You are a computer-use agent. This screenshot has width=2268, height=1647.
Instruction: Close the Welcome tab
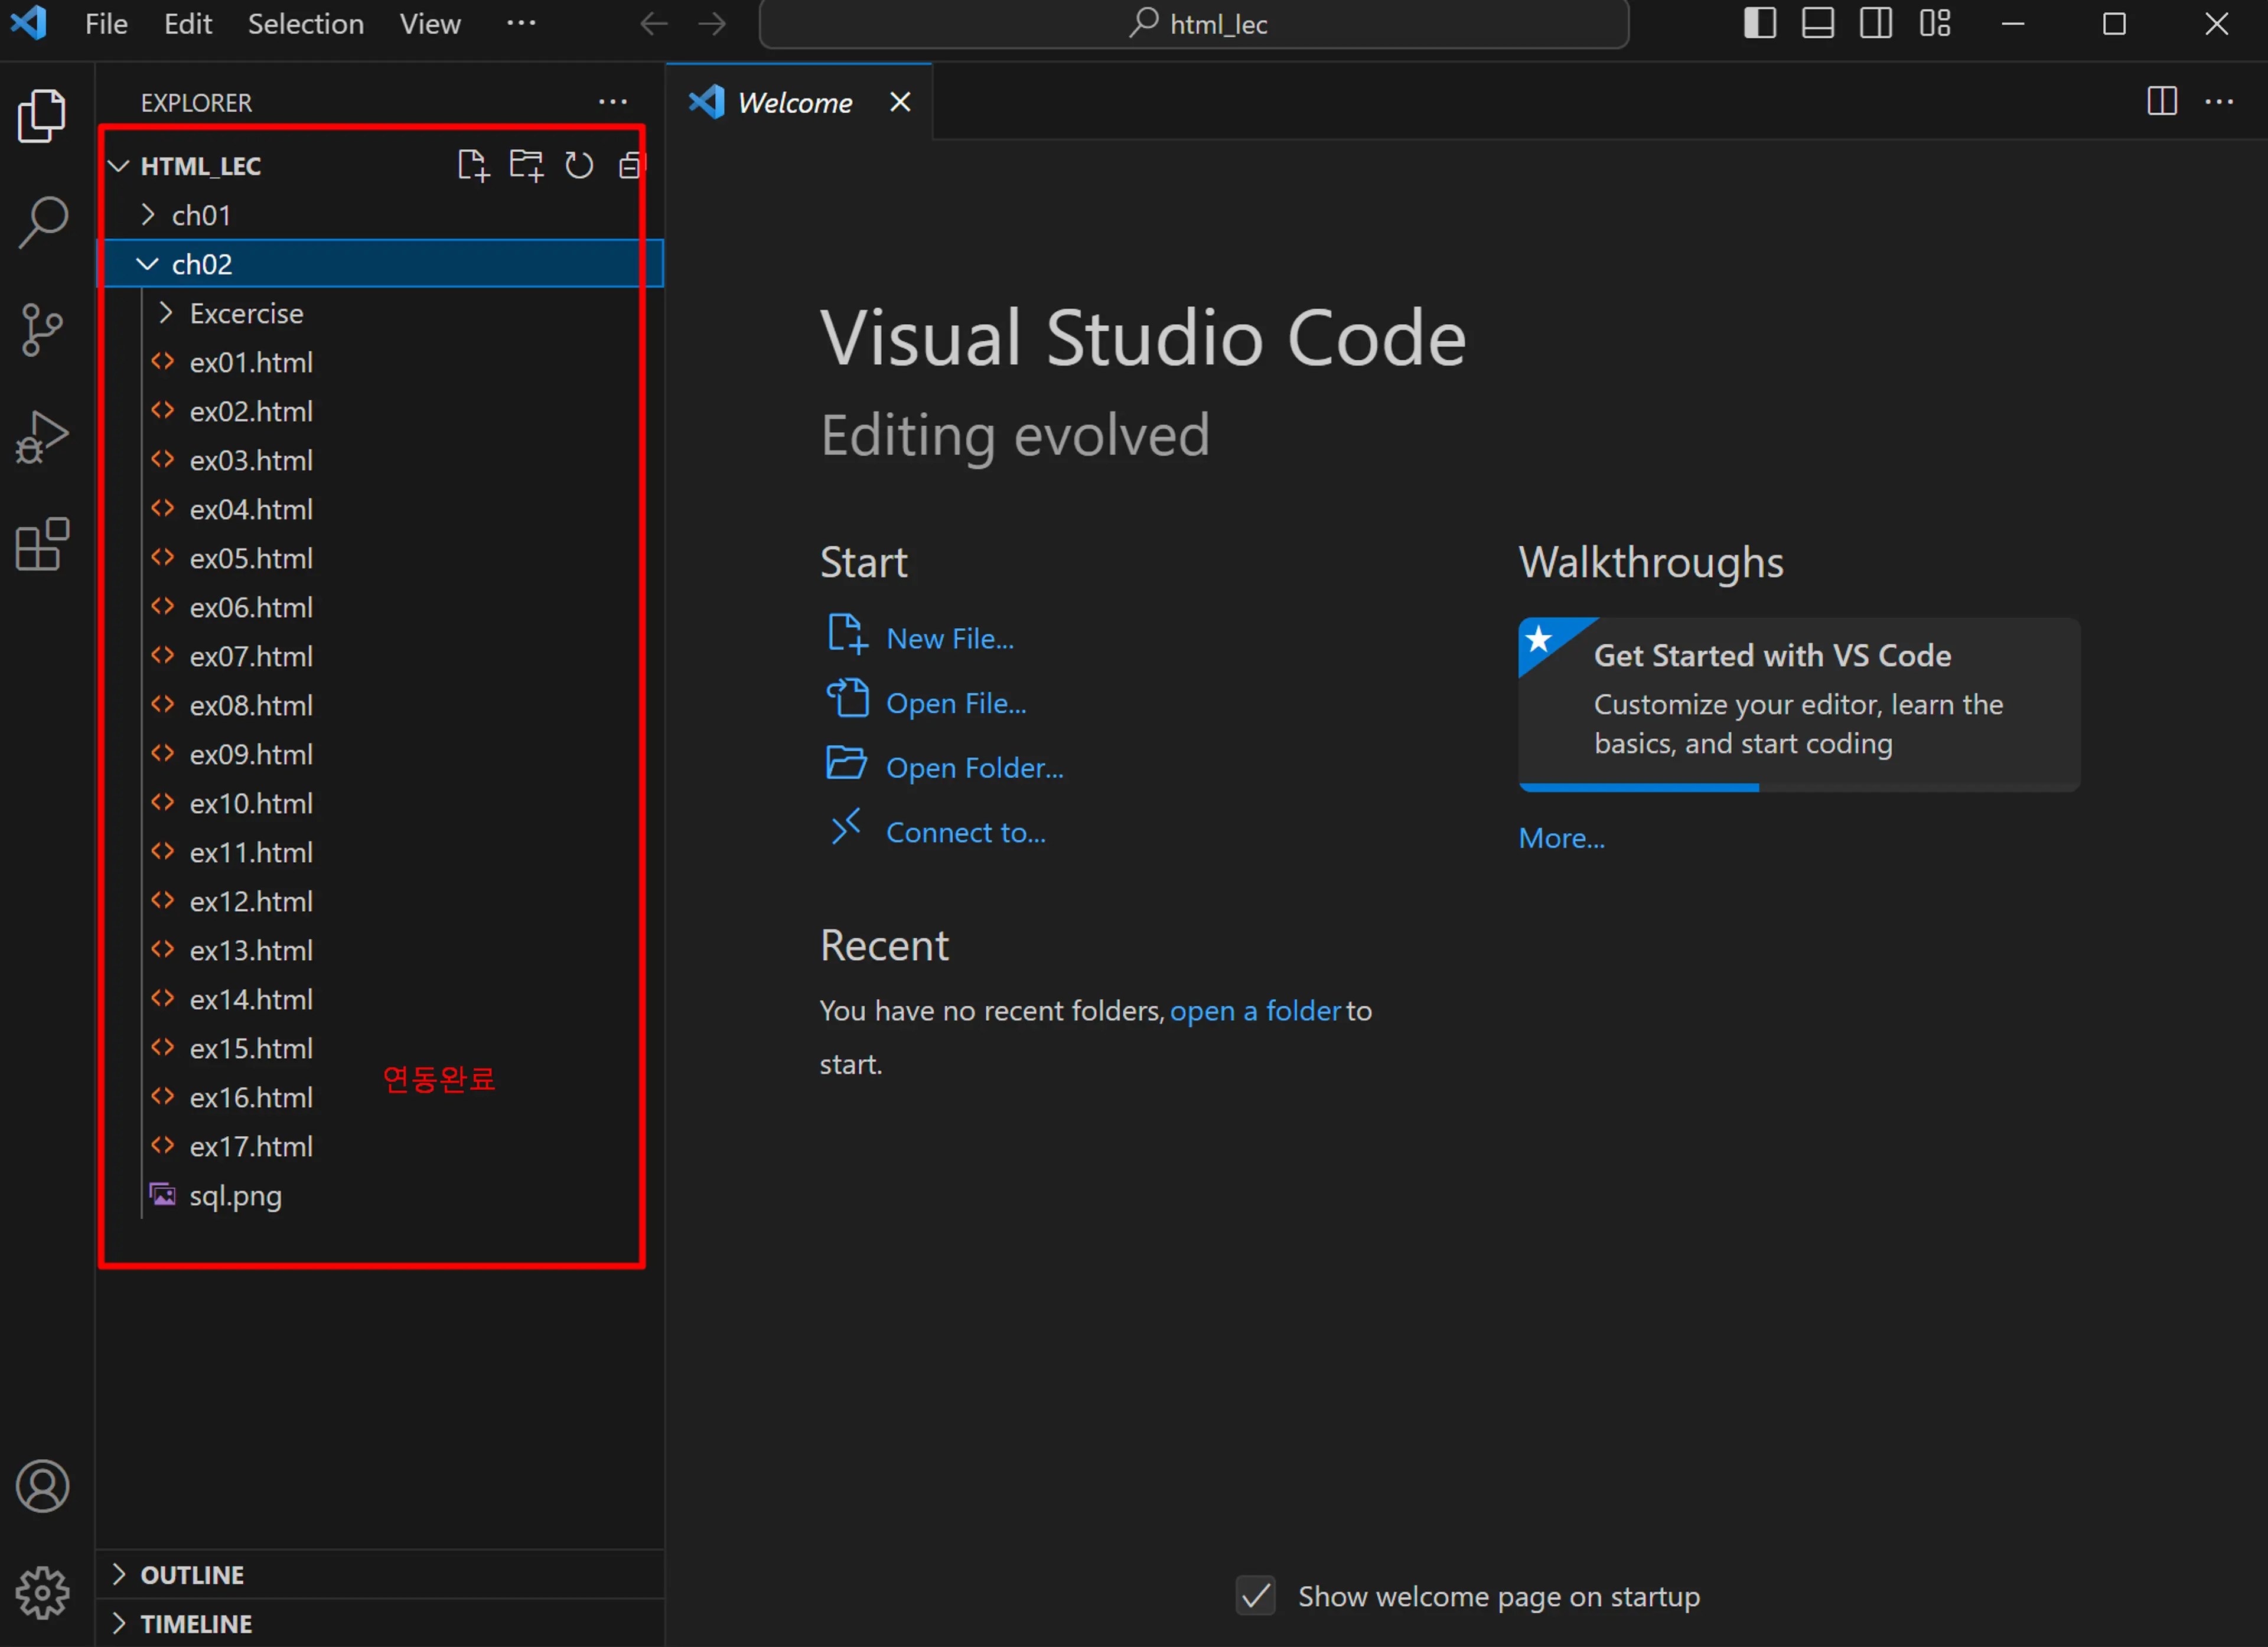900,102
